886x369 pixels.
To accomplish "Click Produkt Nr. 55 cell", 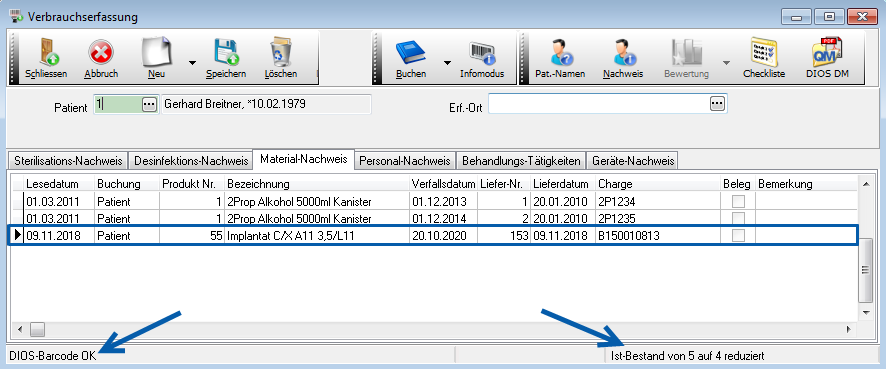I will pyautogui.click(x=192, y=236).
